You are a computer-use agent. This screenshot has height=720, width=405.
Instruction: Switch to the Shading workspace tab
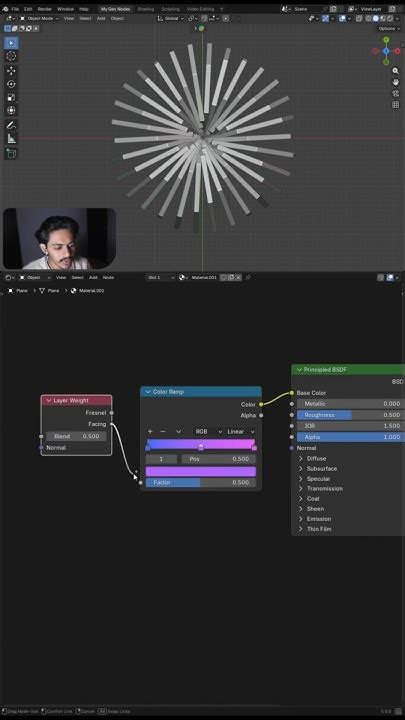[146, 9]
